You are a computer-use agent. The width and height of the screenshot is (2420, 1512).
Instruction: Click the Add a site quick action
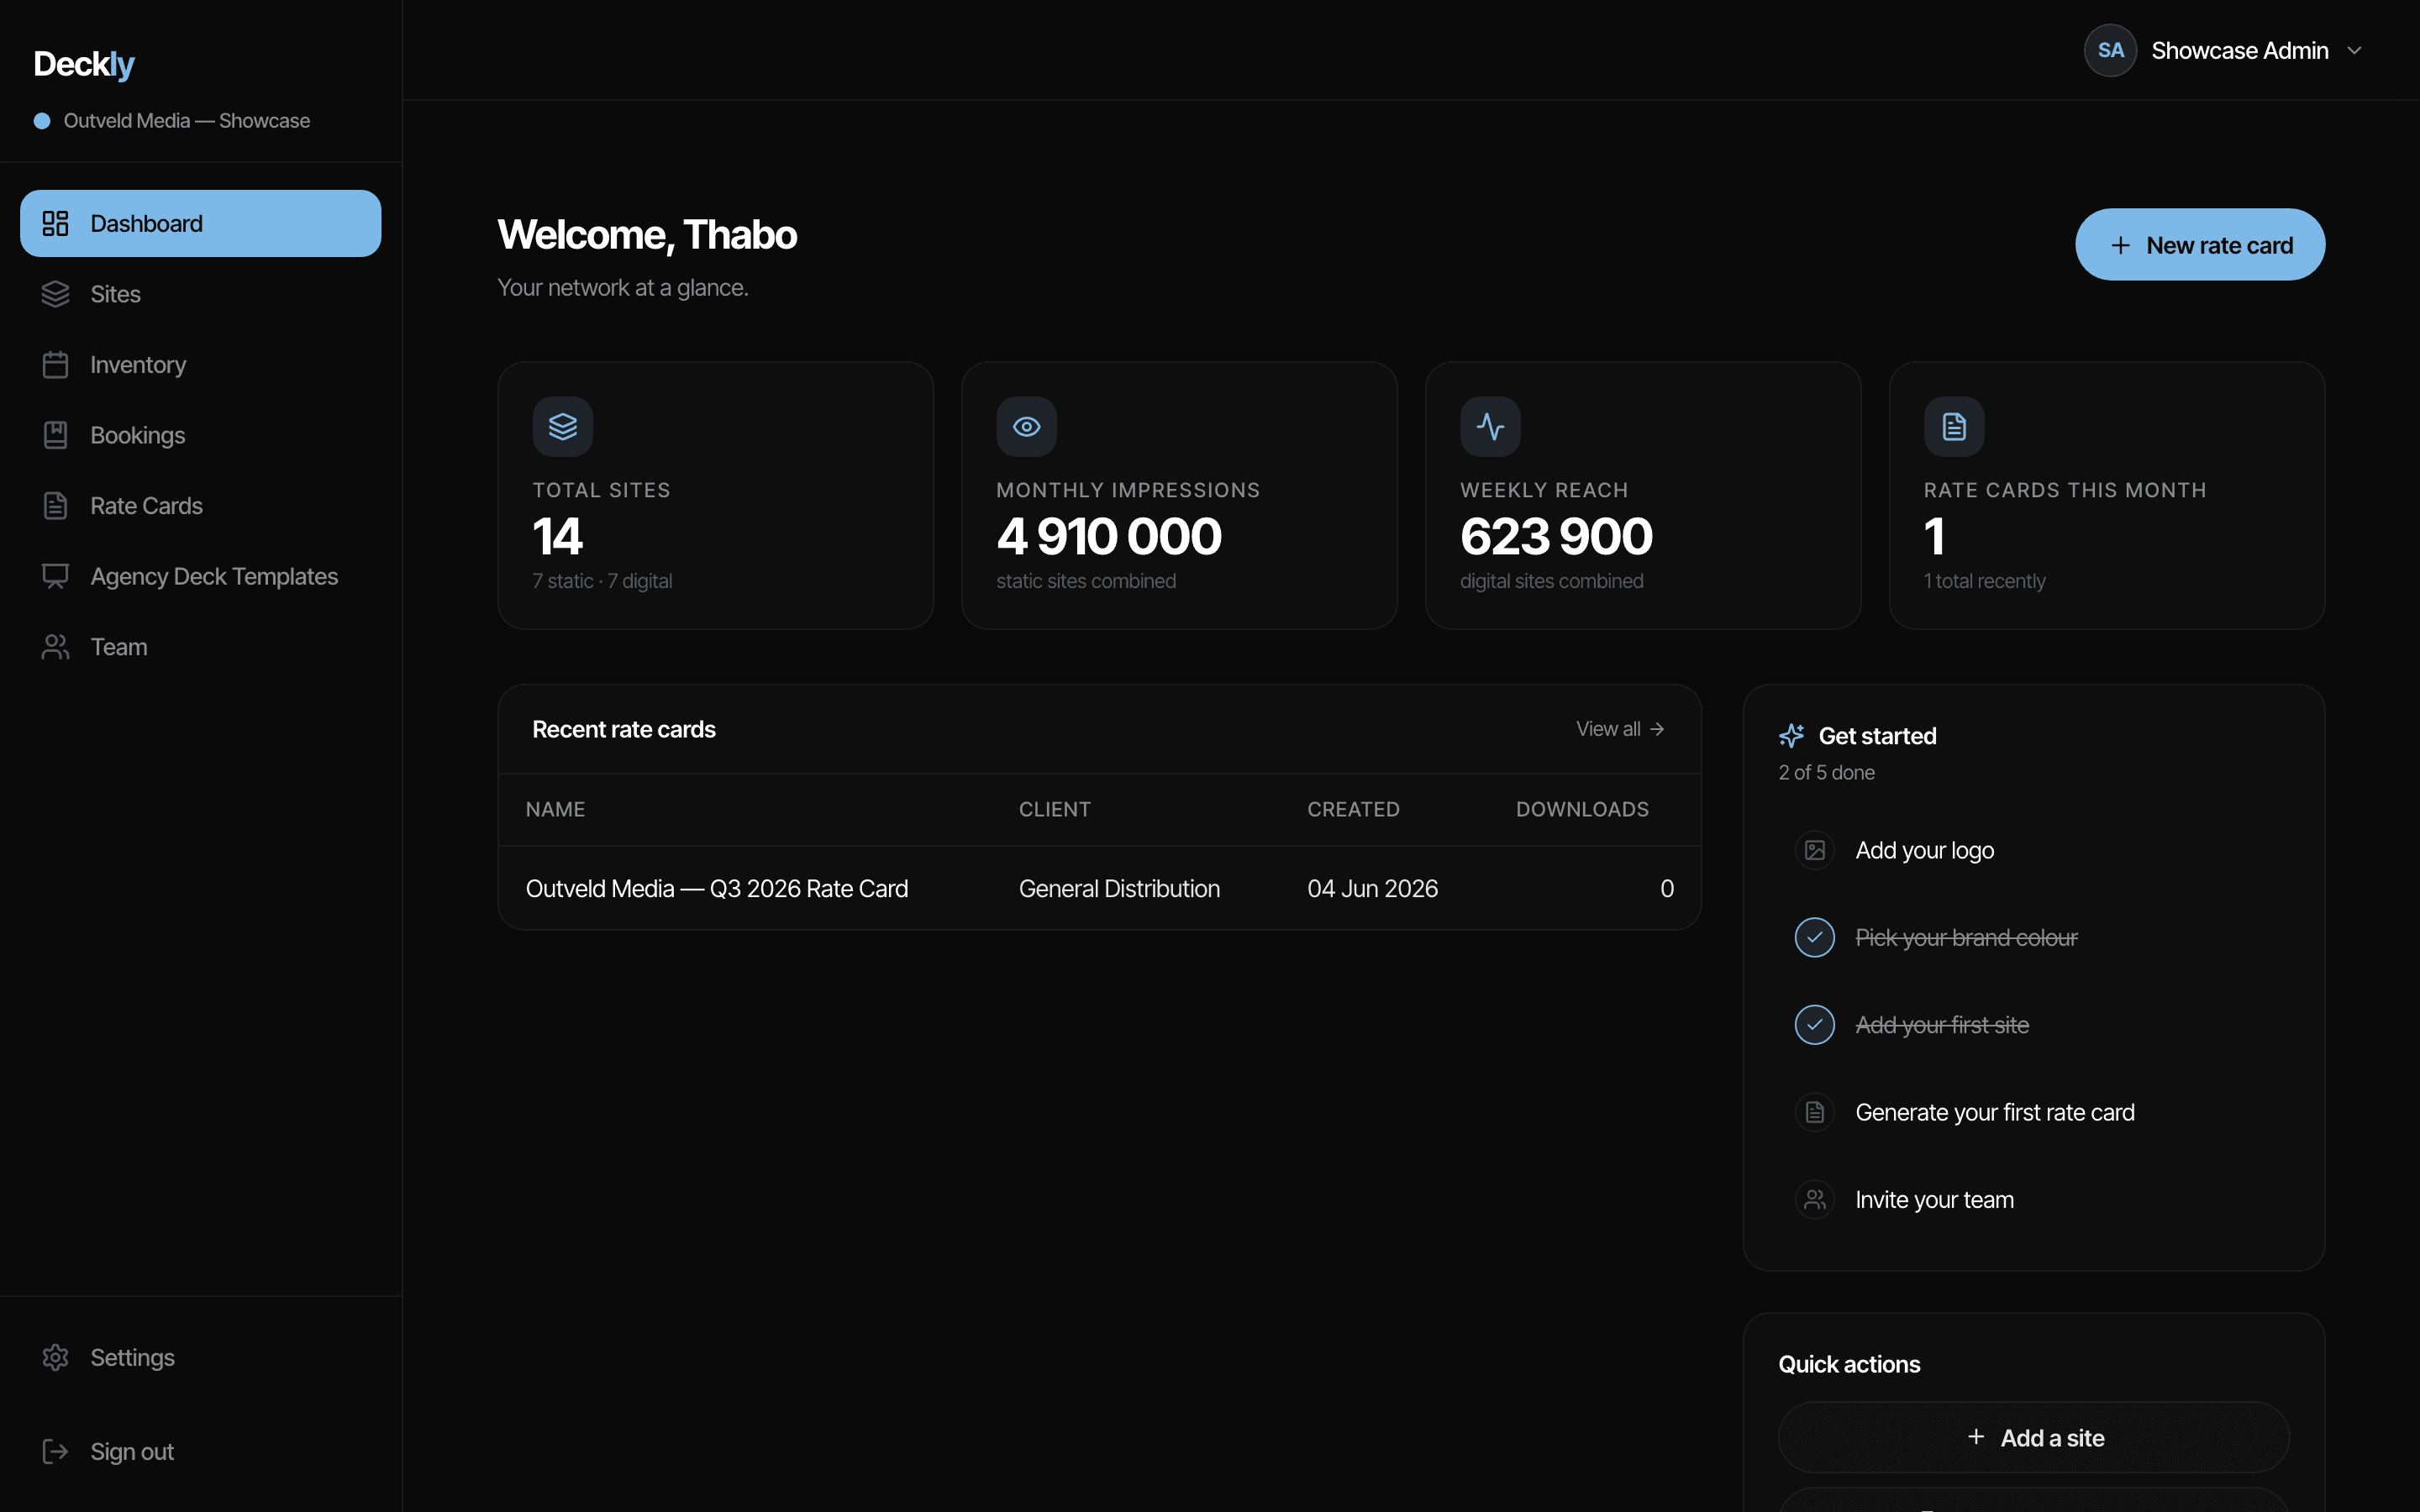2033,1437
